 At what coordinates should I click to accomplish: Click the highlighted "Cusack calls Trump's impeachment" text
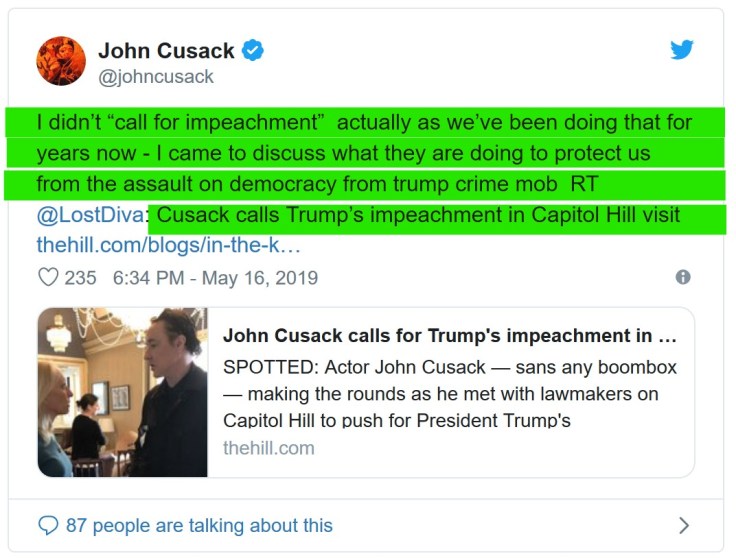click(419, 215)
